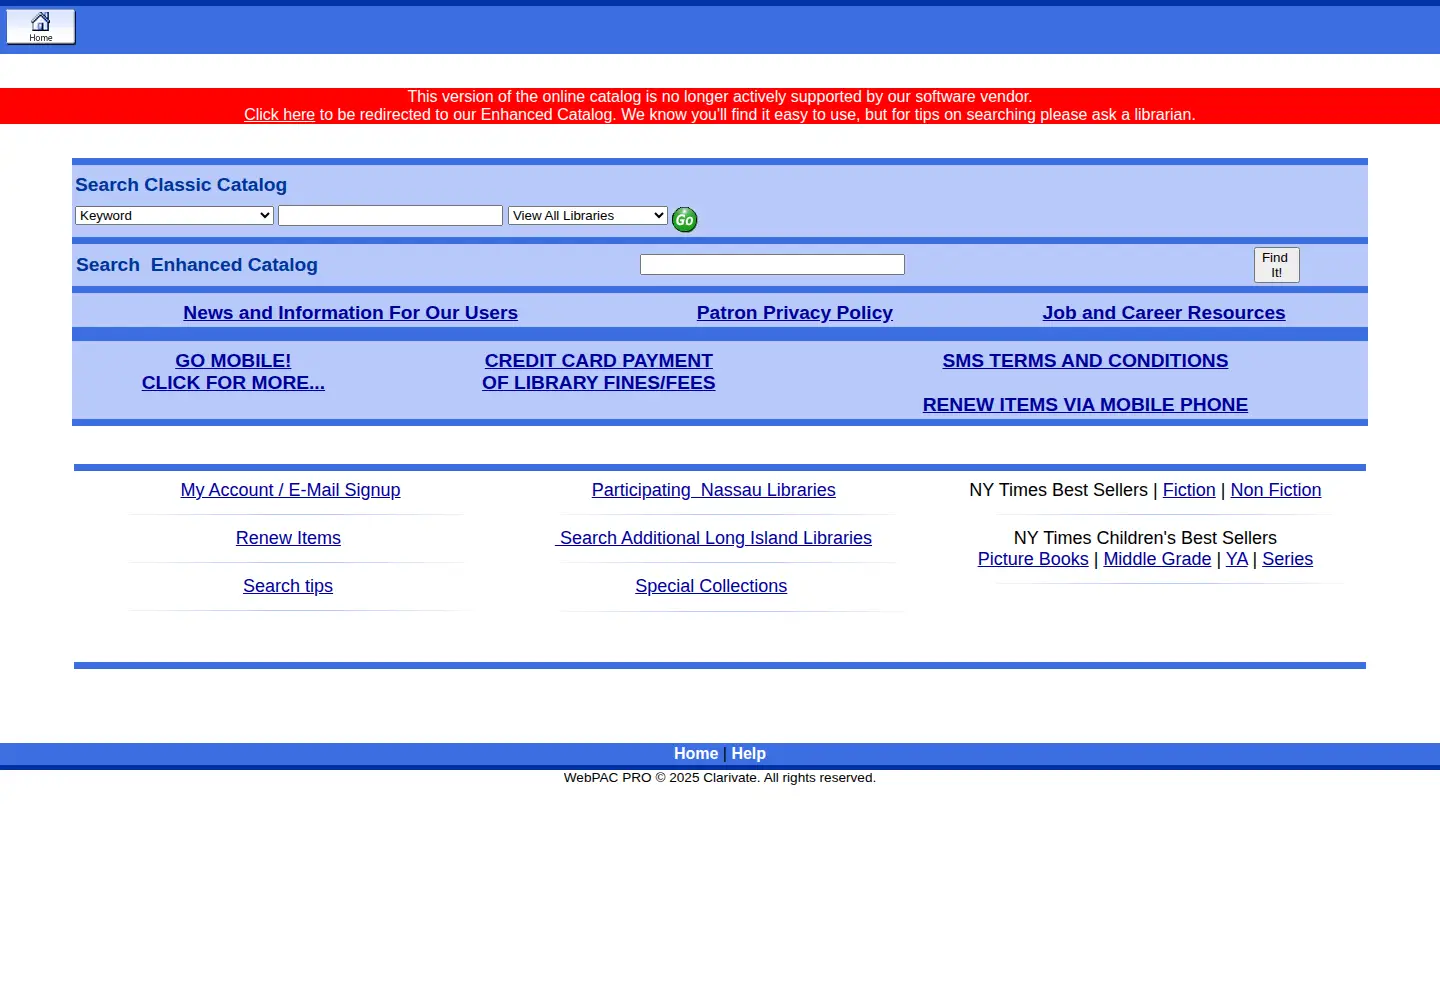Screen dimensions: 1440x1000
Task: Open NY Times Fiction best sellers
Action: click(x=1189, y=490)
